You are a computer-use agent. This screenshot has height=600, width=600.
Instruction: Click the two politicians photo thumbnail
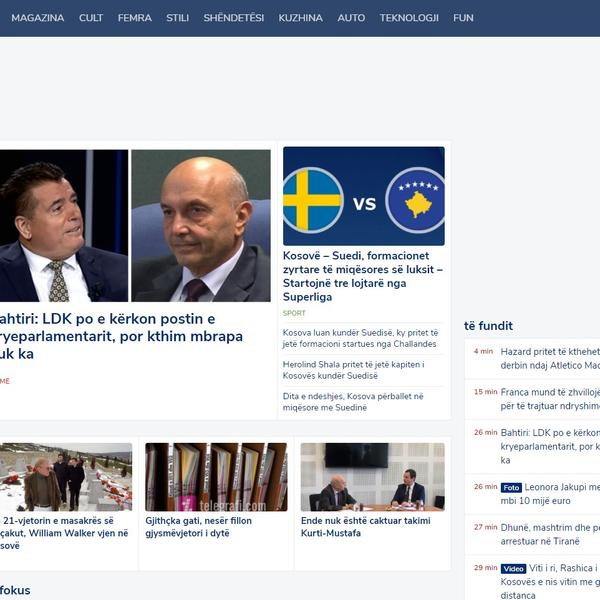point(134,225)
